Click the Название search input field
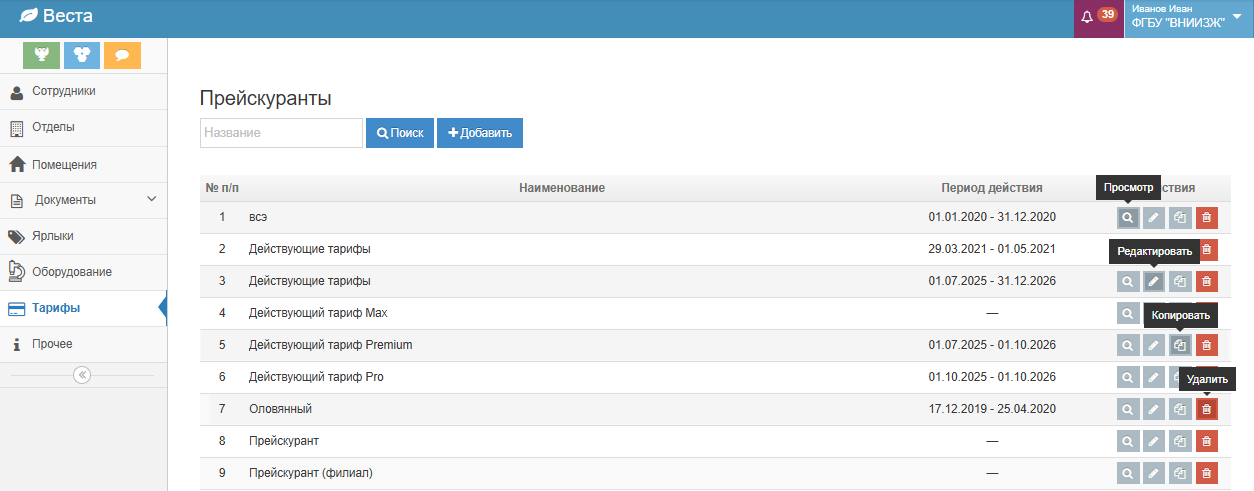 pos(281,133)
